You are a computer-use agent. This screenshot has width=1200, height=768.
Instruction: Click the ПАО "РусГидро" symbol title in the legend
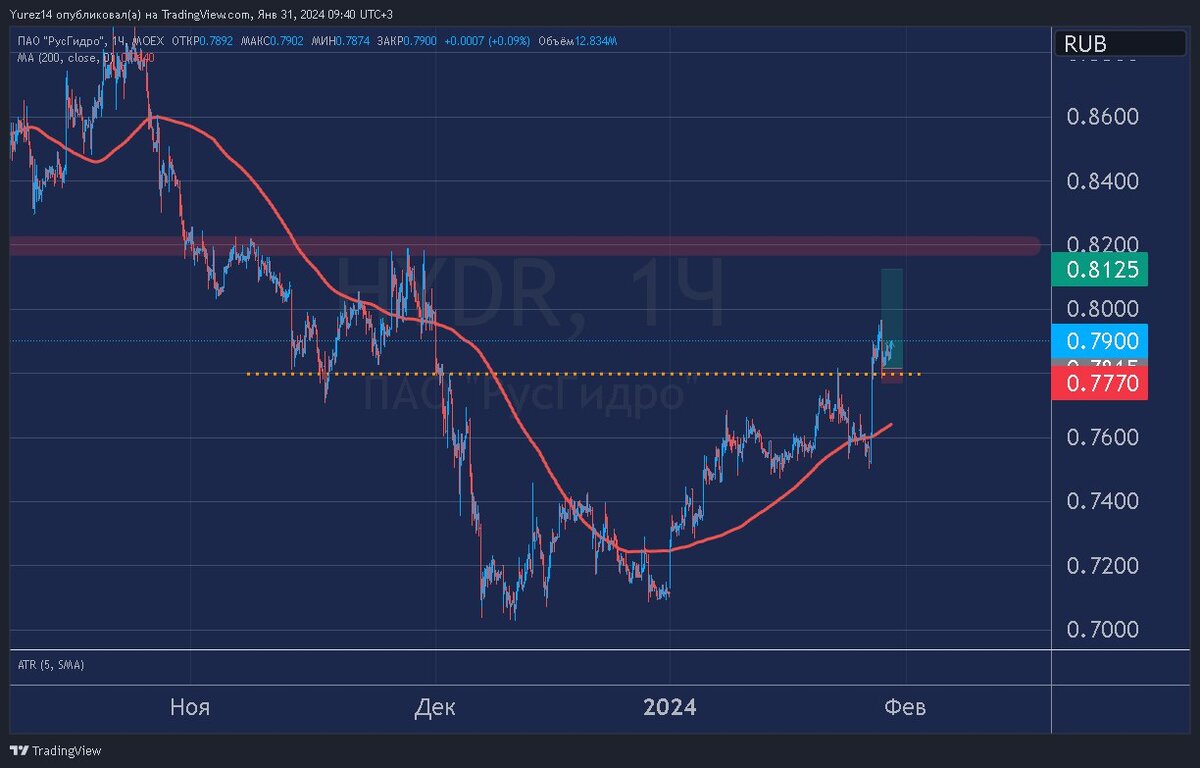coord(62,41)
